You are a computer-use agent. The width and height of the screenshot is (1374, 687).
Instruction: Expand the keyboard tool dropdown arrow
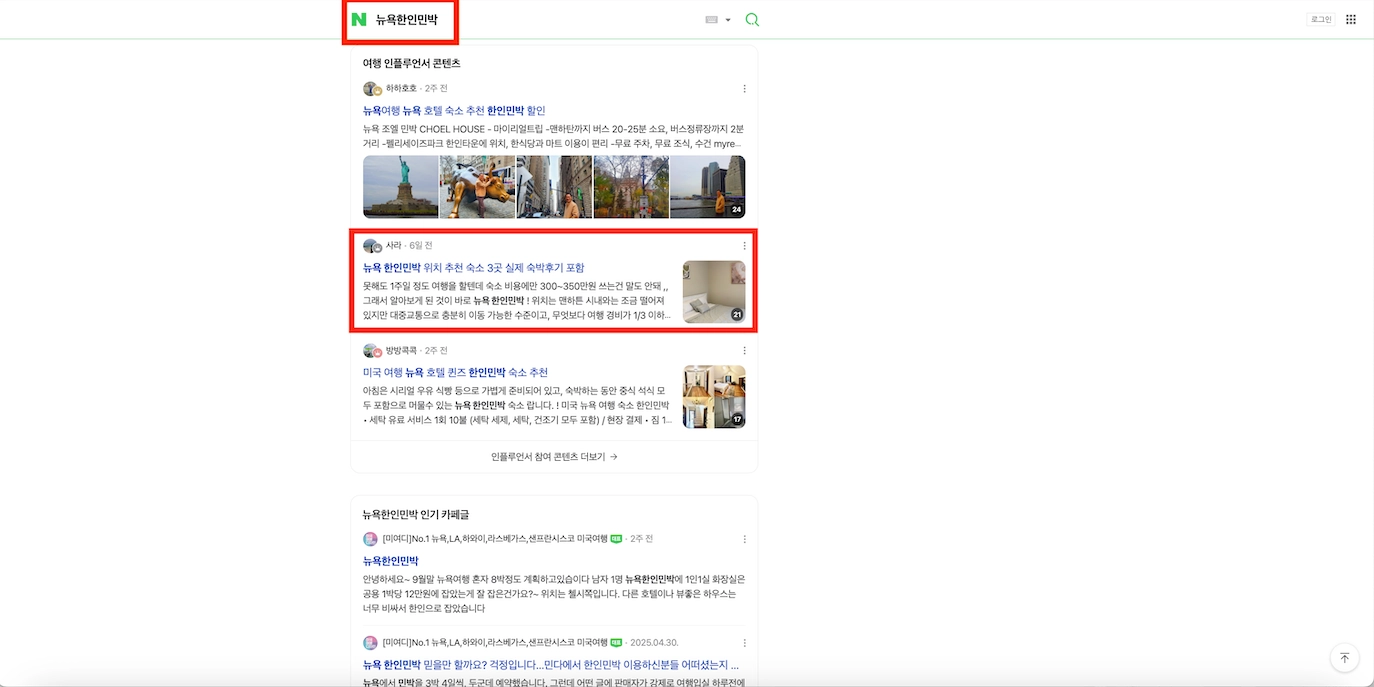coord(728,20)
